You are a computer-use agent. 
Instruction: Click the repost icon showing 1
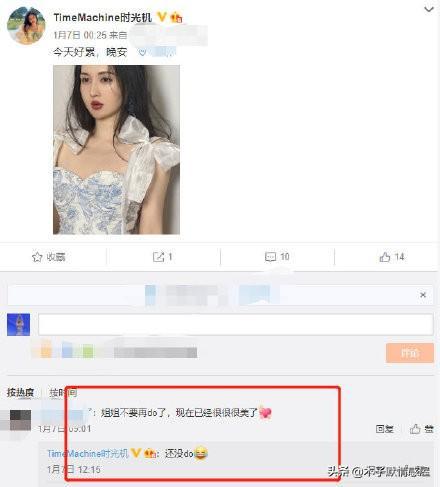click(x=158, y=257)
